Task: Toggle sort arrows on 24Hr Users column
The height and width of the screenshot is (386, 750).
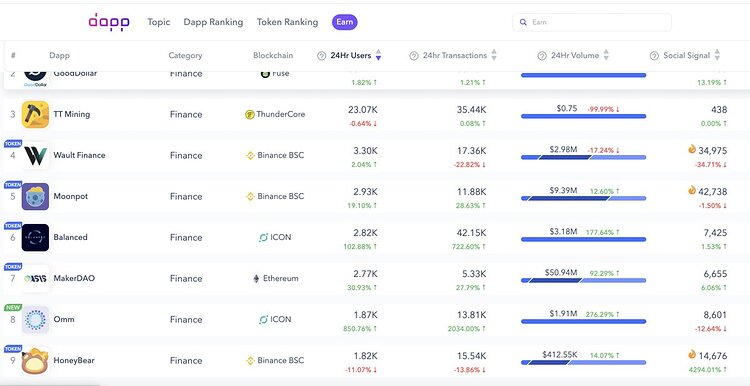Action: (378, 55)
